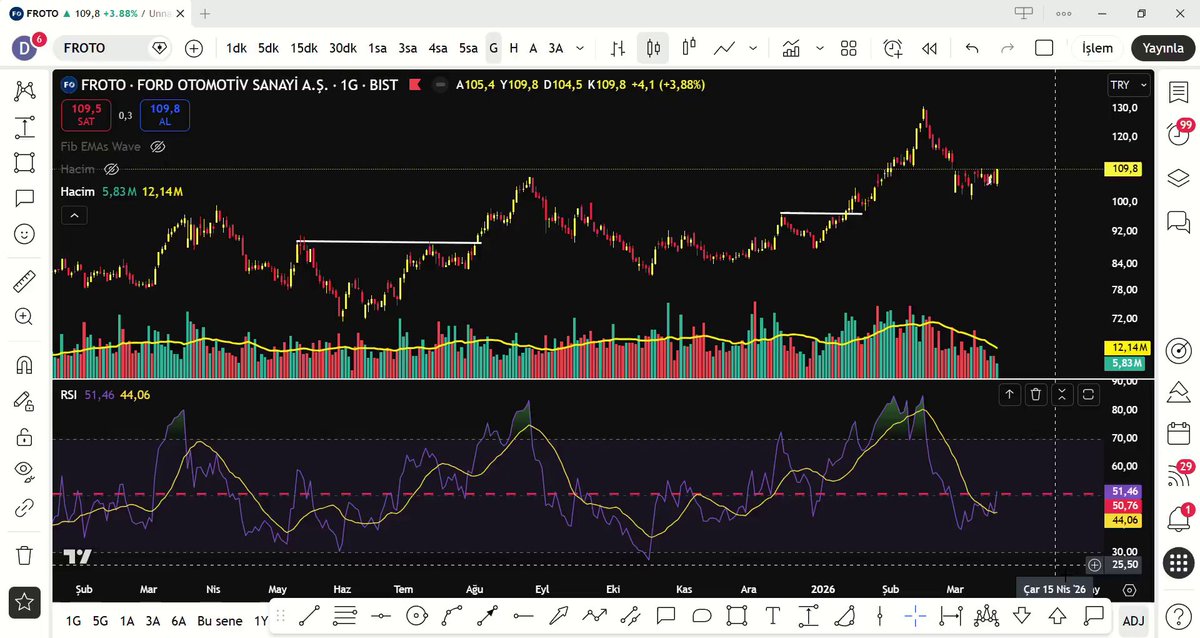This screenshot has height=638, width=1200.
Task: Click the İşlem button
Action: pos(1097,48)
